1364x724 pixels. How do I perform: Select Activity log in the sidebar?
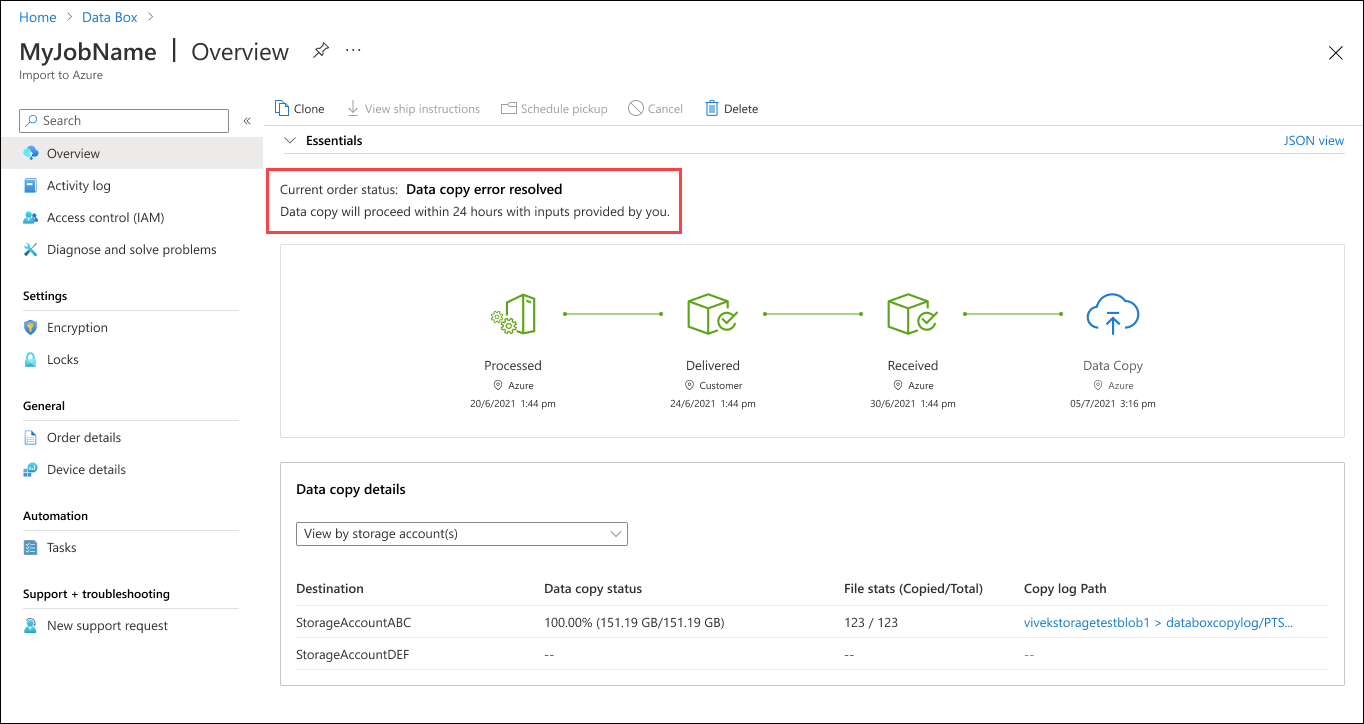coord(77,185)
